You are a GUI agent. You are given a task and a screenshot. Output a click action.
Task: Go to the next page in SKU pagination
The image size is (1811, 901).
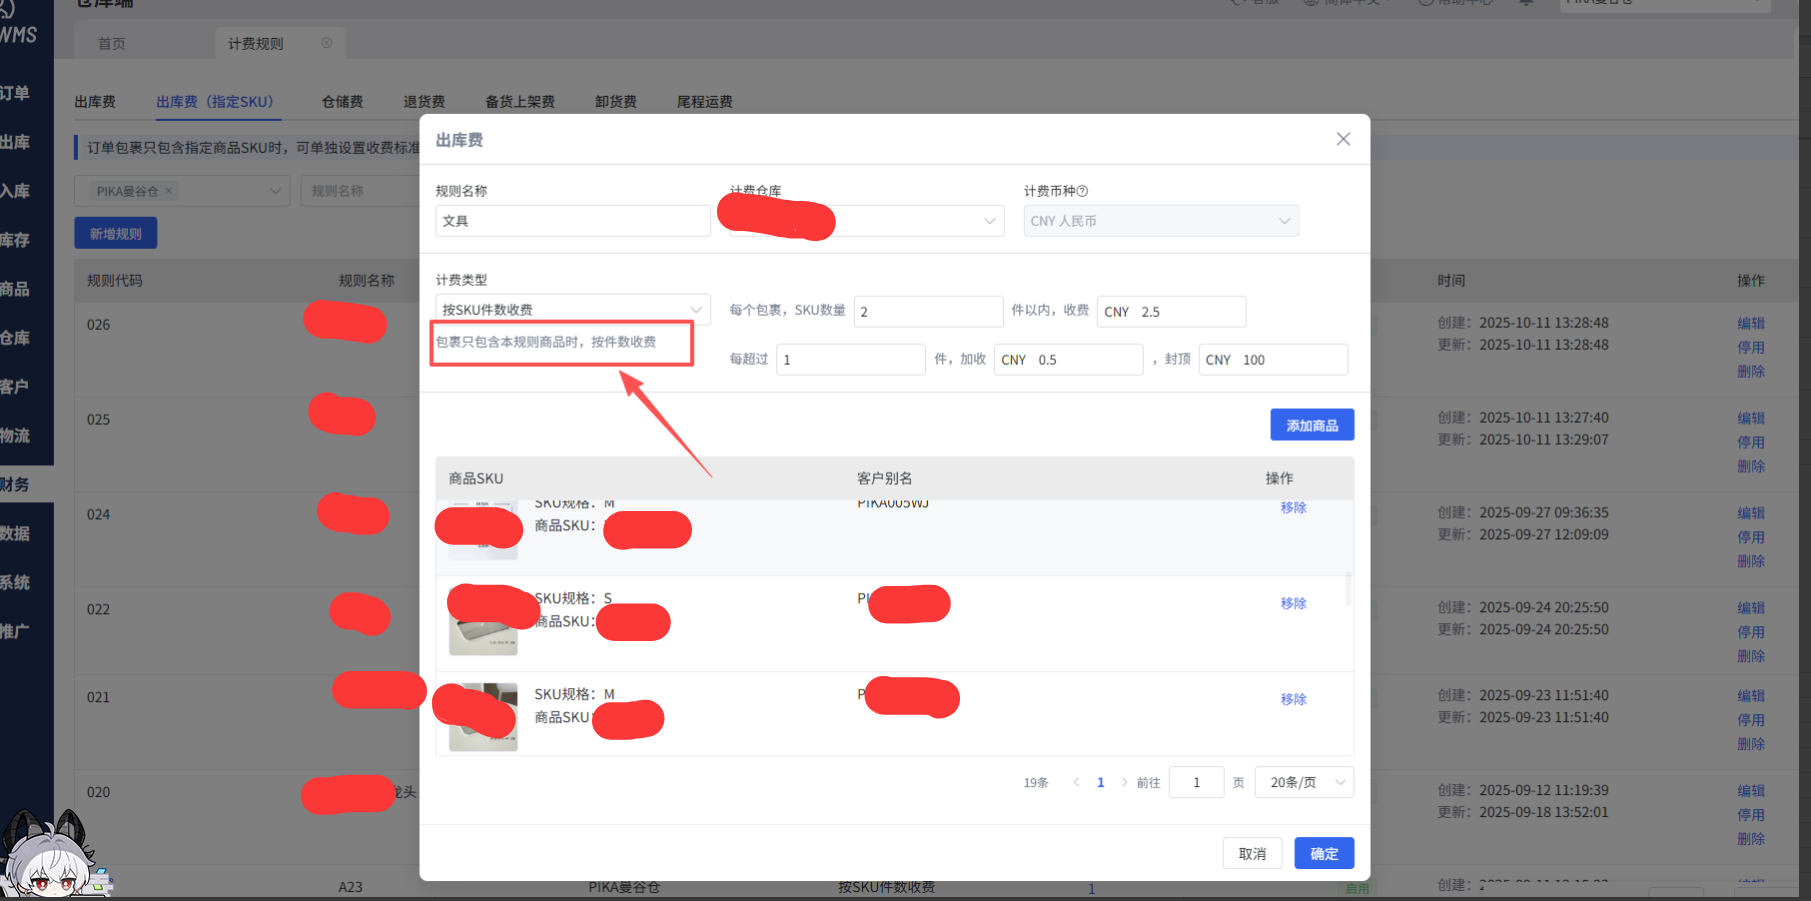[x=1124, y=782]
